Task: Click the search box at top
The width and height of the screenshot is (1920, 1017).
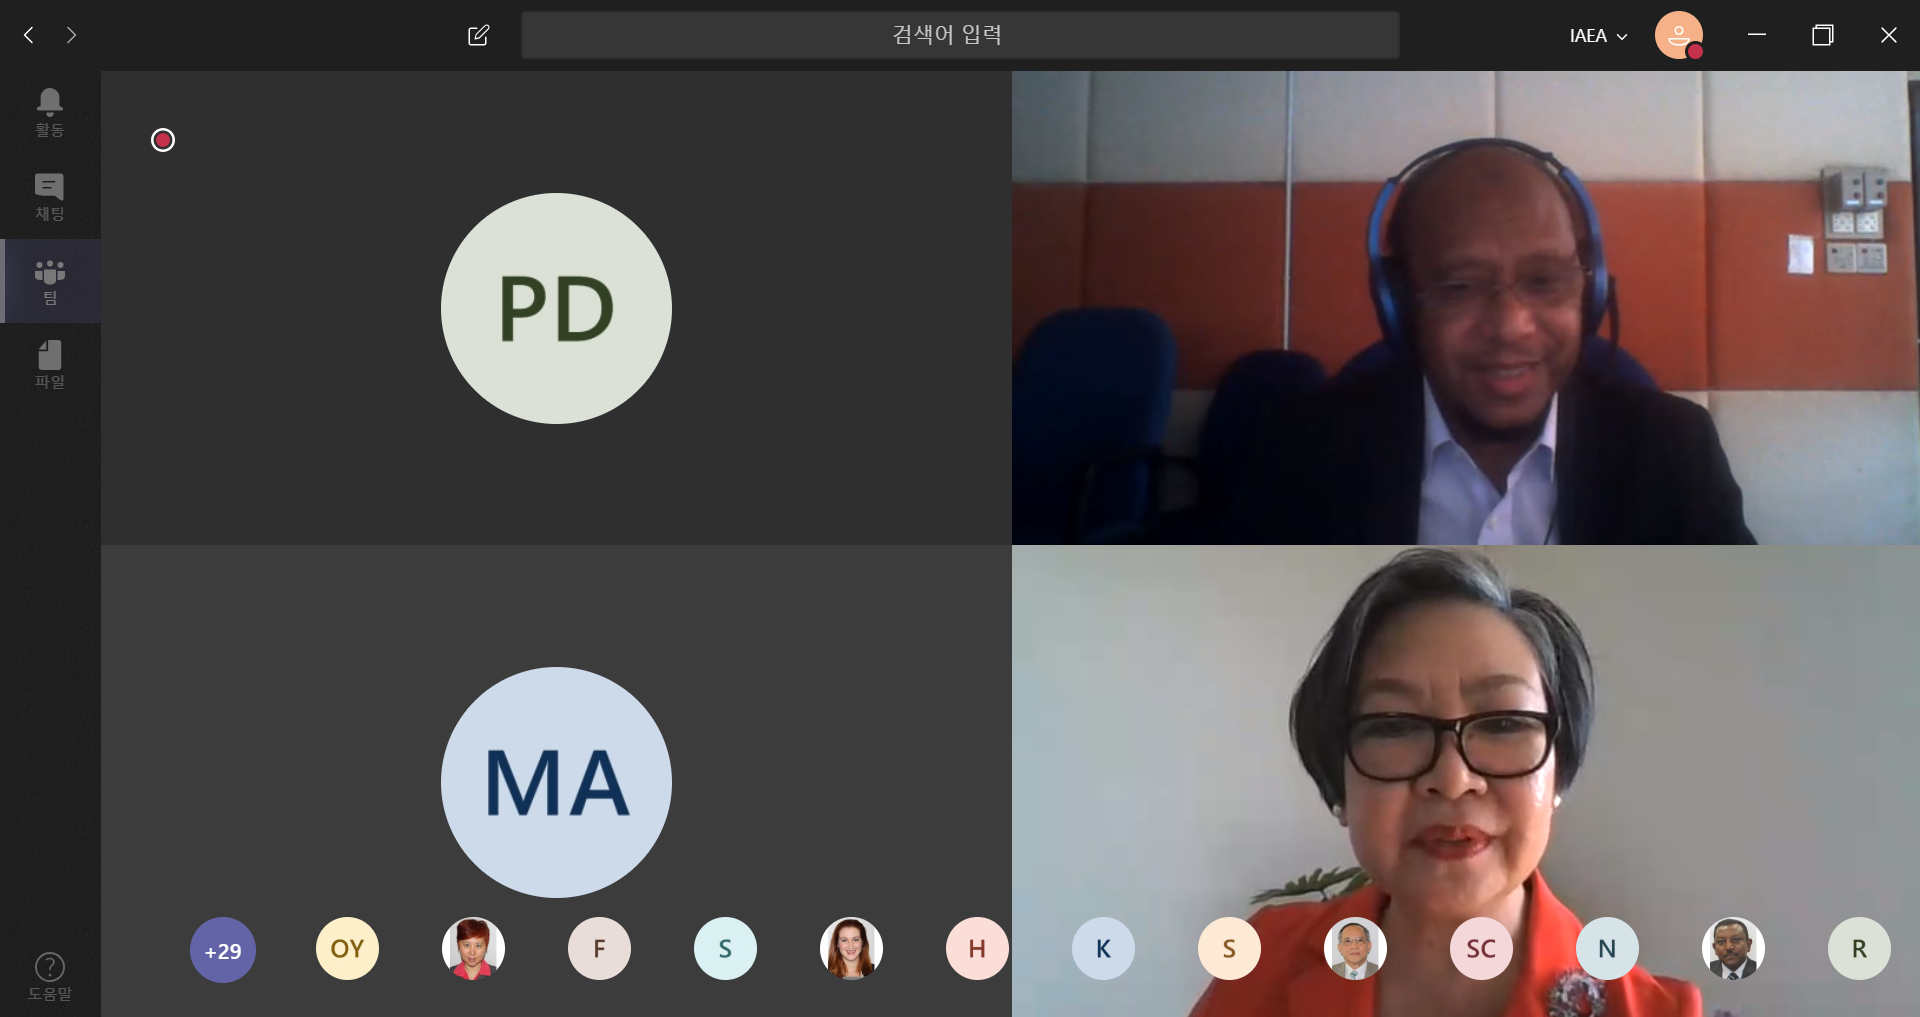Action: click(x=959, y=35)
